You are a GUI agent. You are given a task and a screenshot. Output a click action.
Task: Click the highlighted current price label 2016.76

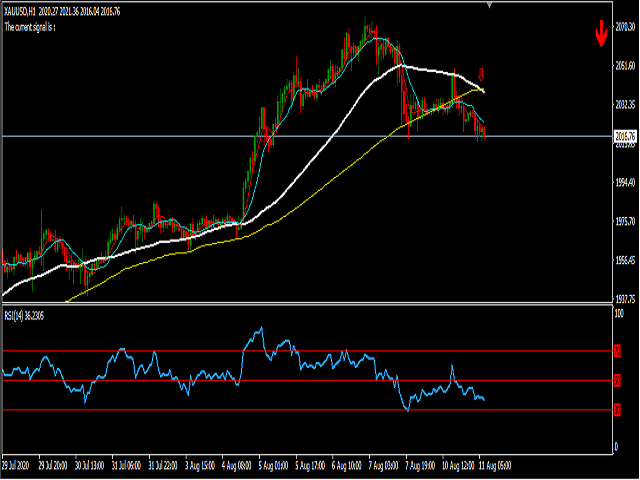tap(625, 136)
